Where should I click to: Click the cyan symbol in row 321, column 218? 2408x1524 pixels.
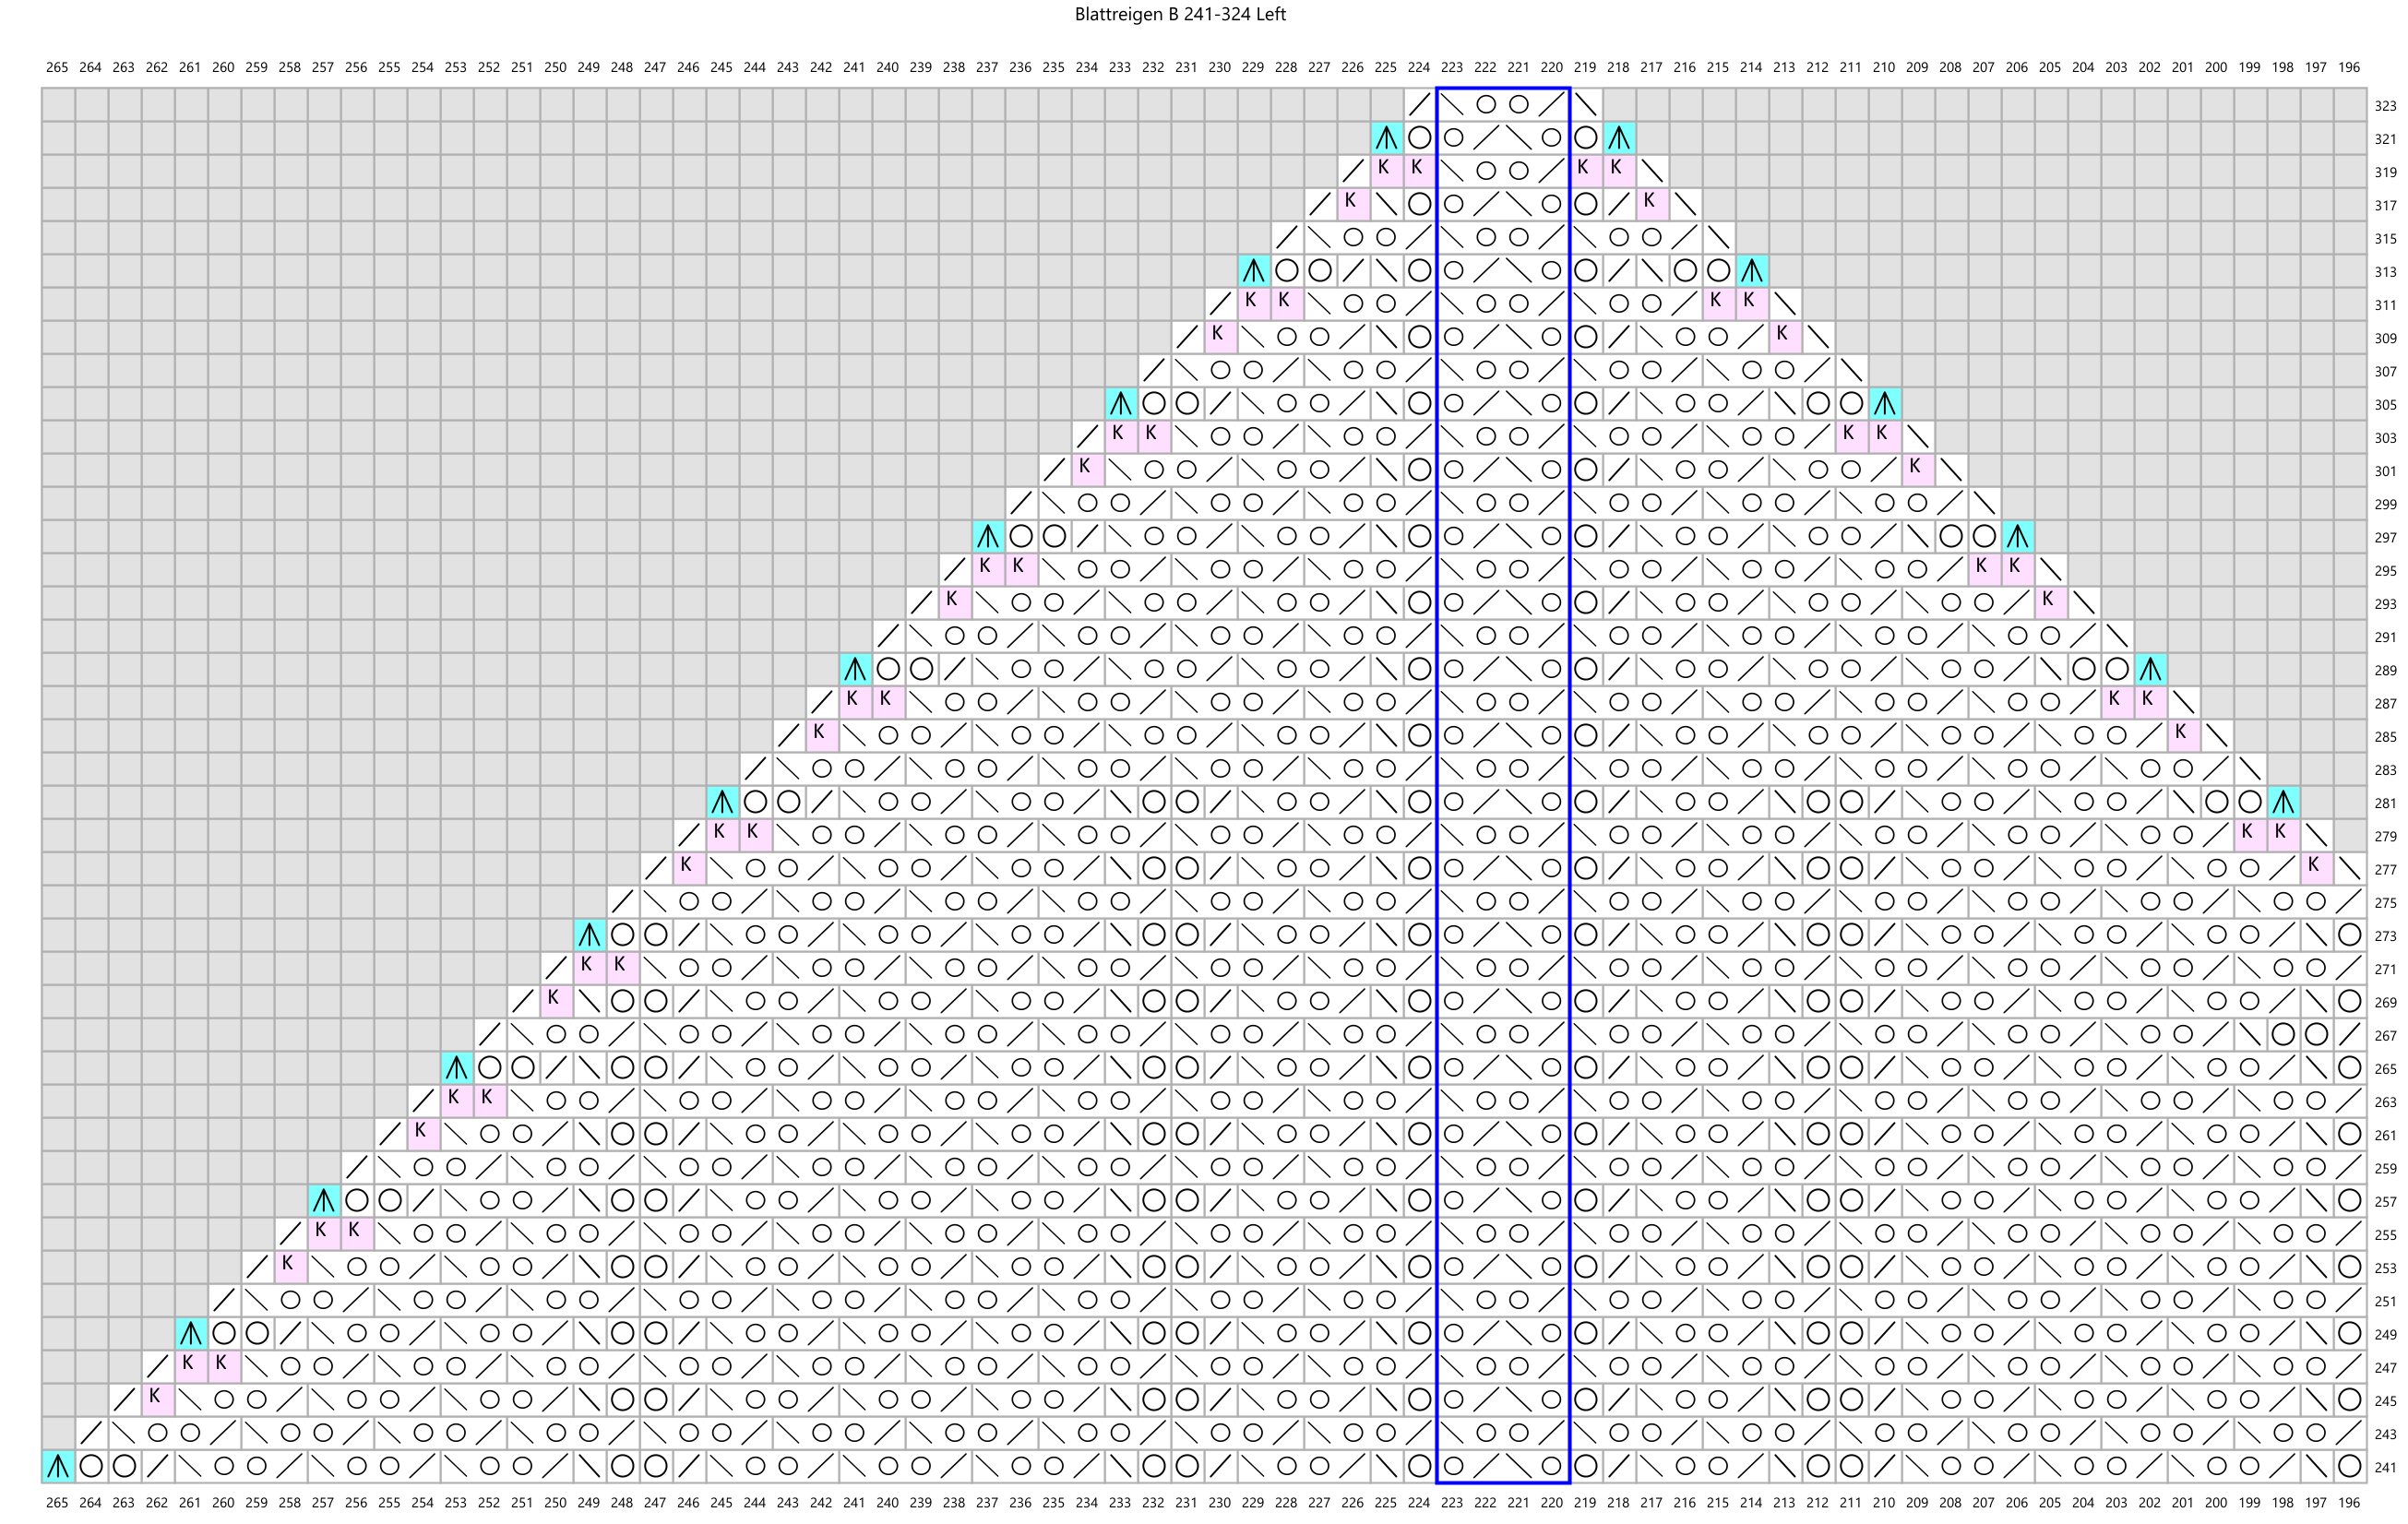point(1618,138)
